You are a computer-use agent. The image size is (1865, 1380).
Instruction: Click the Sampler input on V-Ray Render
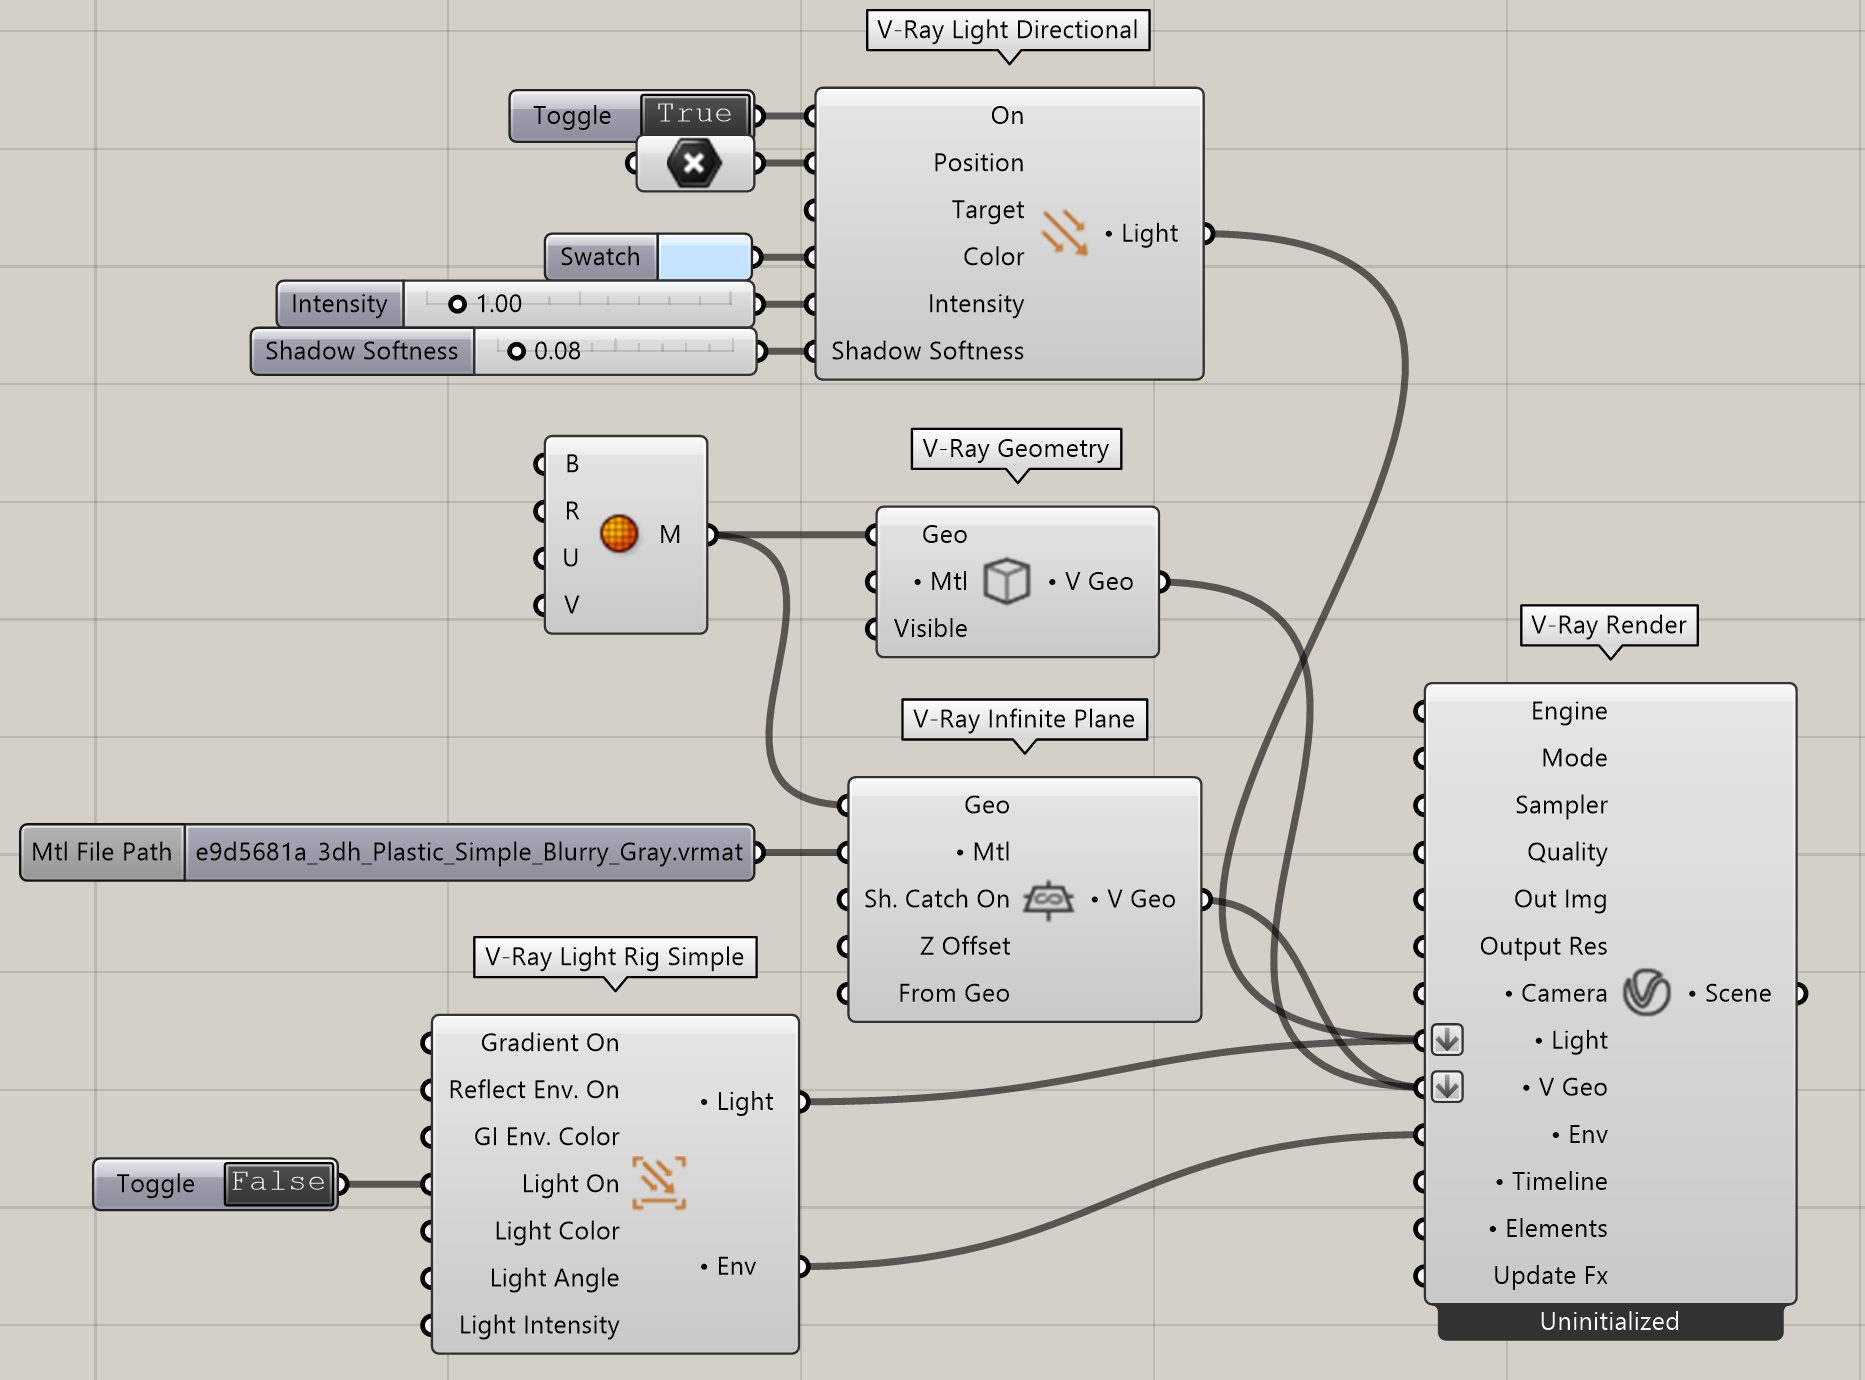coord(1561,805)
